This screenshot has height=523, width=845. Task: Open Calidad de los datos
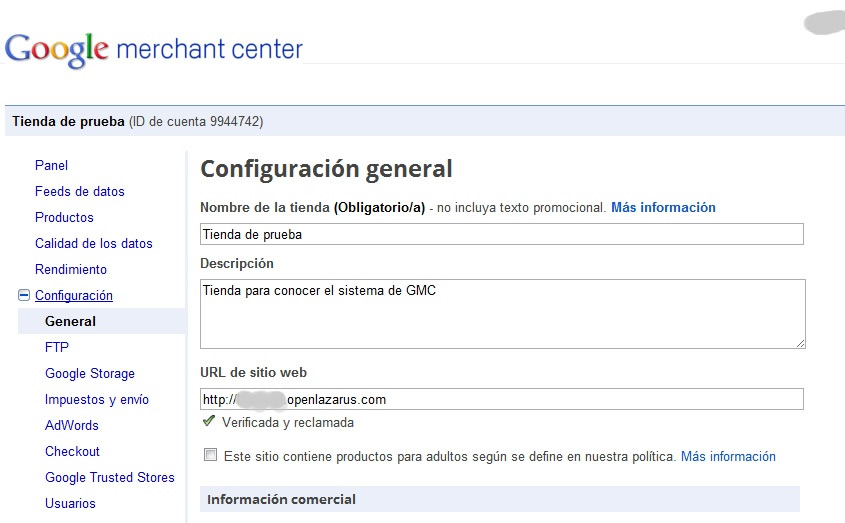(x=94, y=243)
